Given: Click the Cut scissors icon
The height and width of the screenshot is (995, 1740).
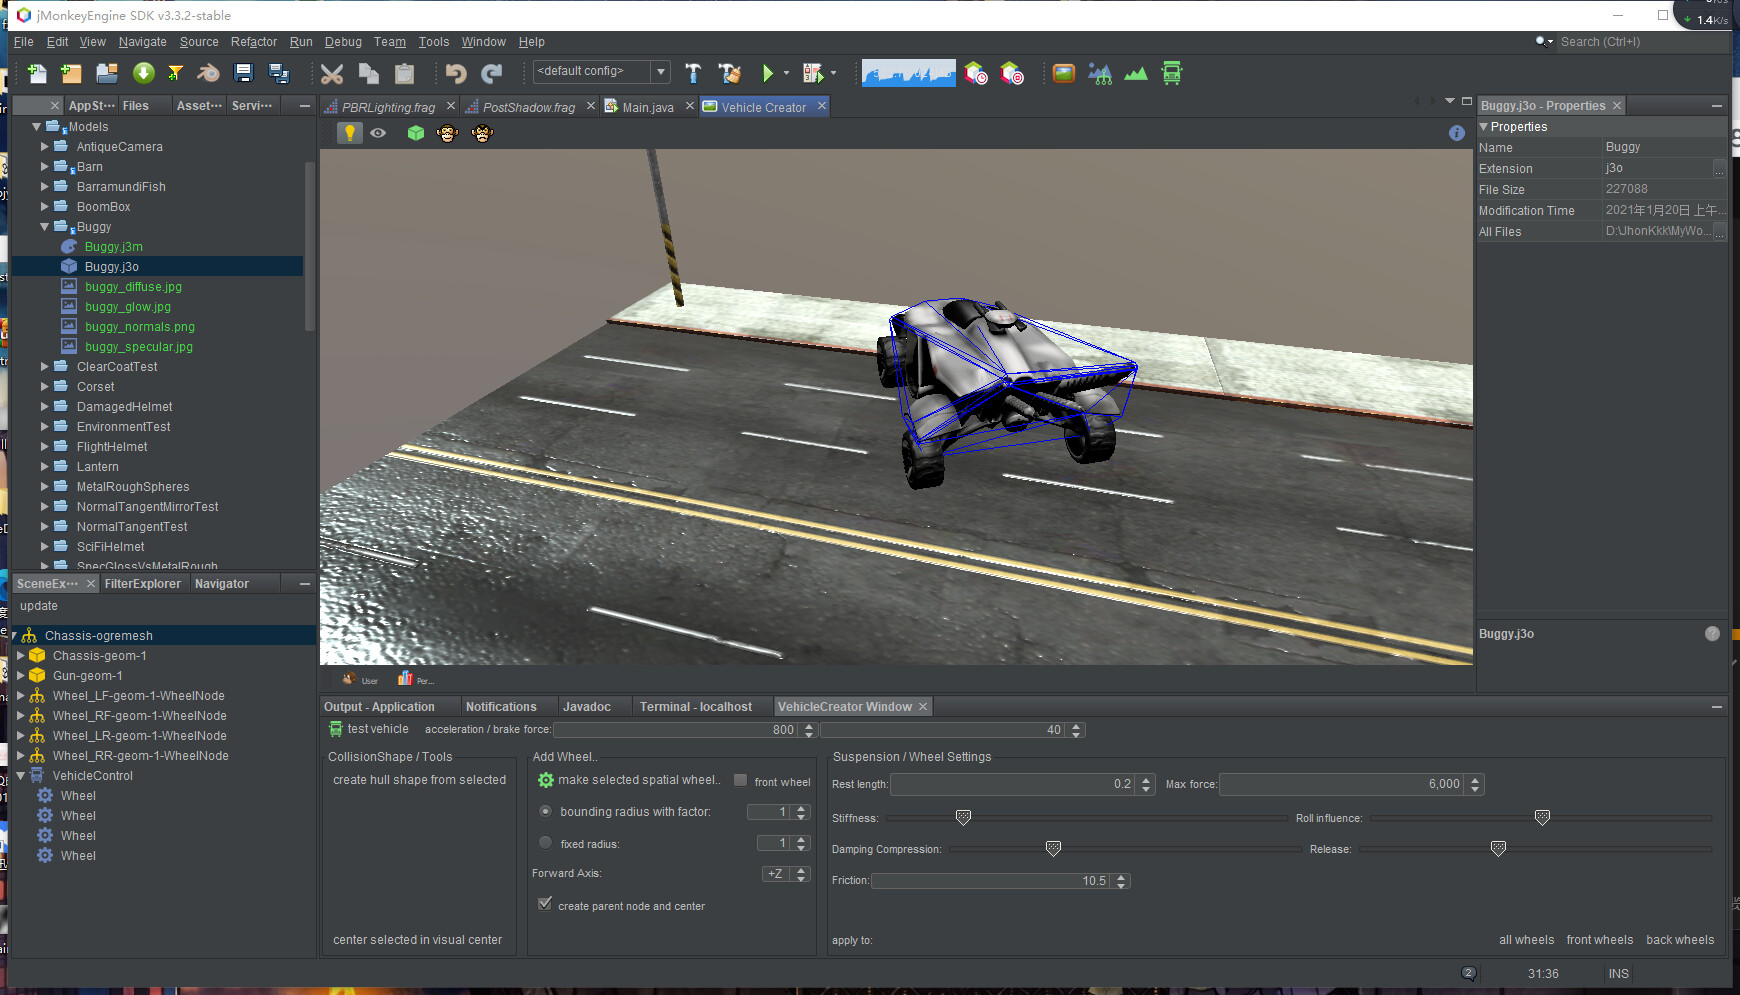Looking at the screenshot, I should [x=332, y=73].
